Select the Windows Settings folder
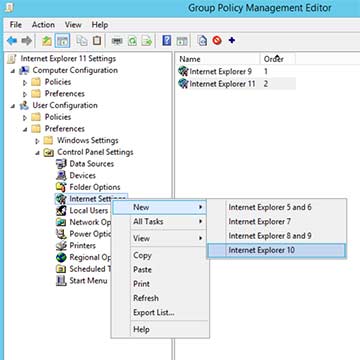This screenshot has width=360, height=360. (x=88, y=140)
